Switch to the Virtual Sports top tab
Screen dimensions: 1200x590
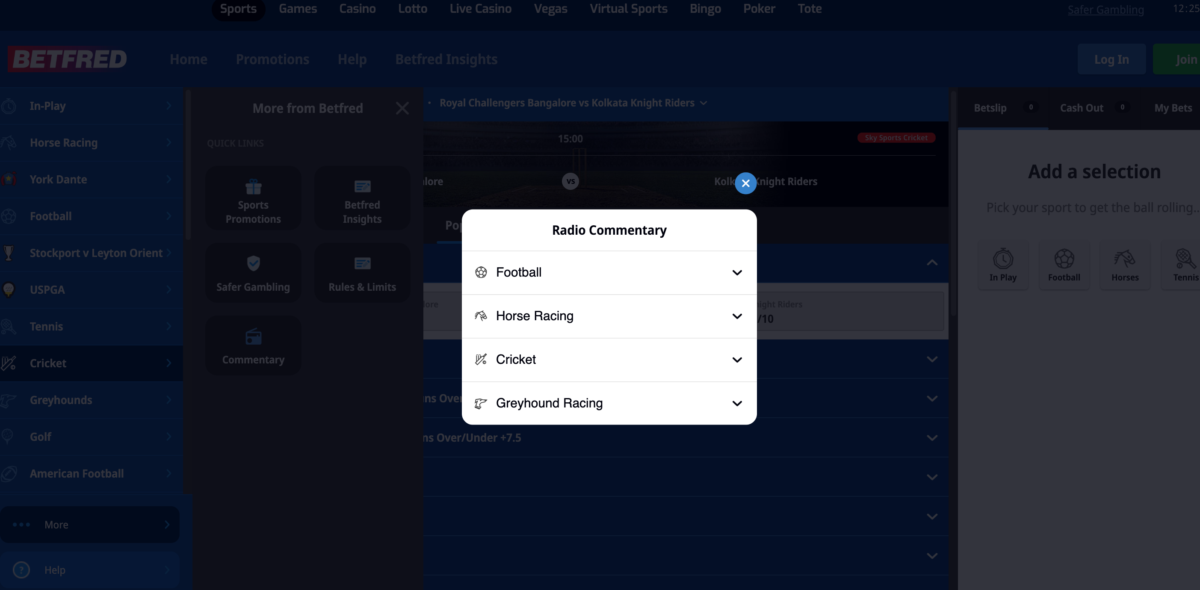tap(629, 9)
